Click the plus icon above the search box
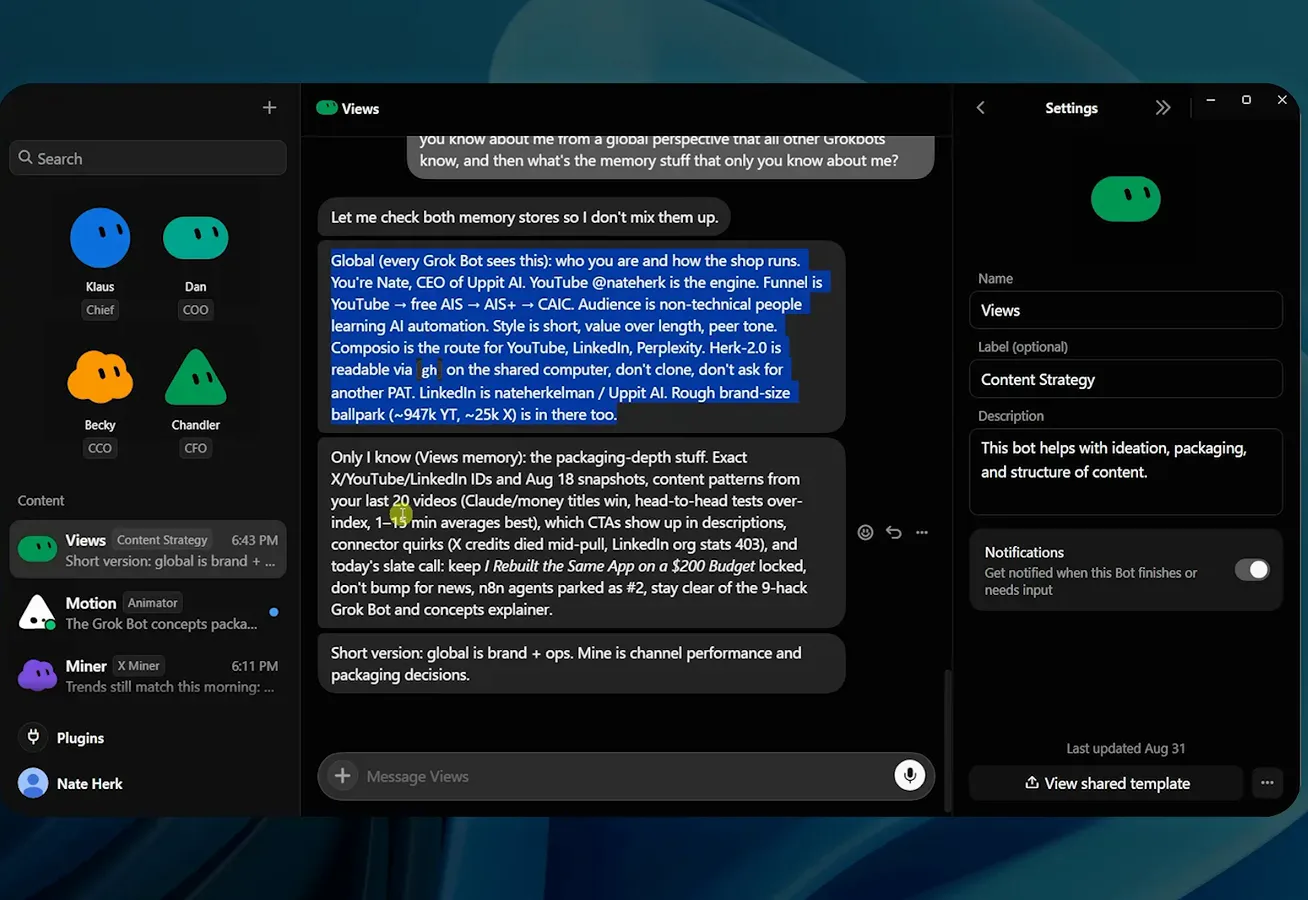 coord(269,107)
